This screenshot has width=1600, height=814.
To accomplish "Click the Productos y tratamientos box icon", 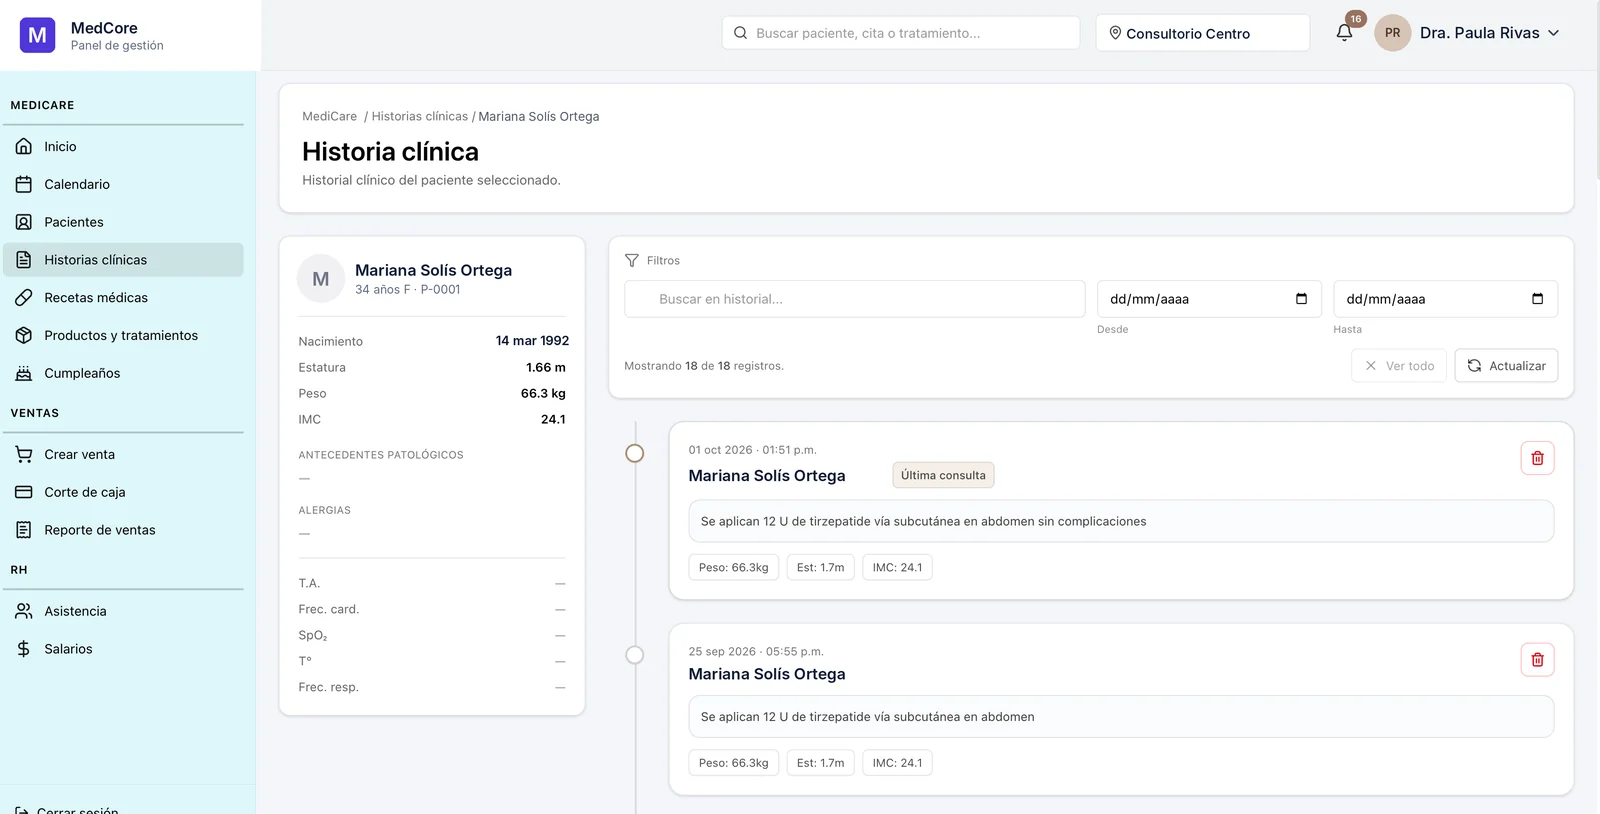I will point(24,336).
